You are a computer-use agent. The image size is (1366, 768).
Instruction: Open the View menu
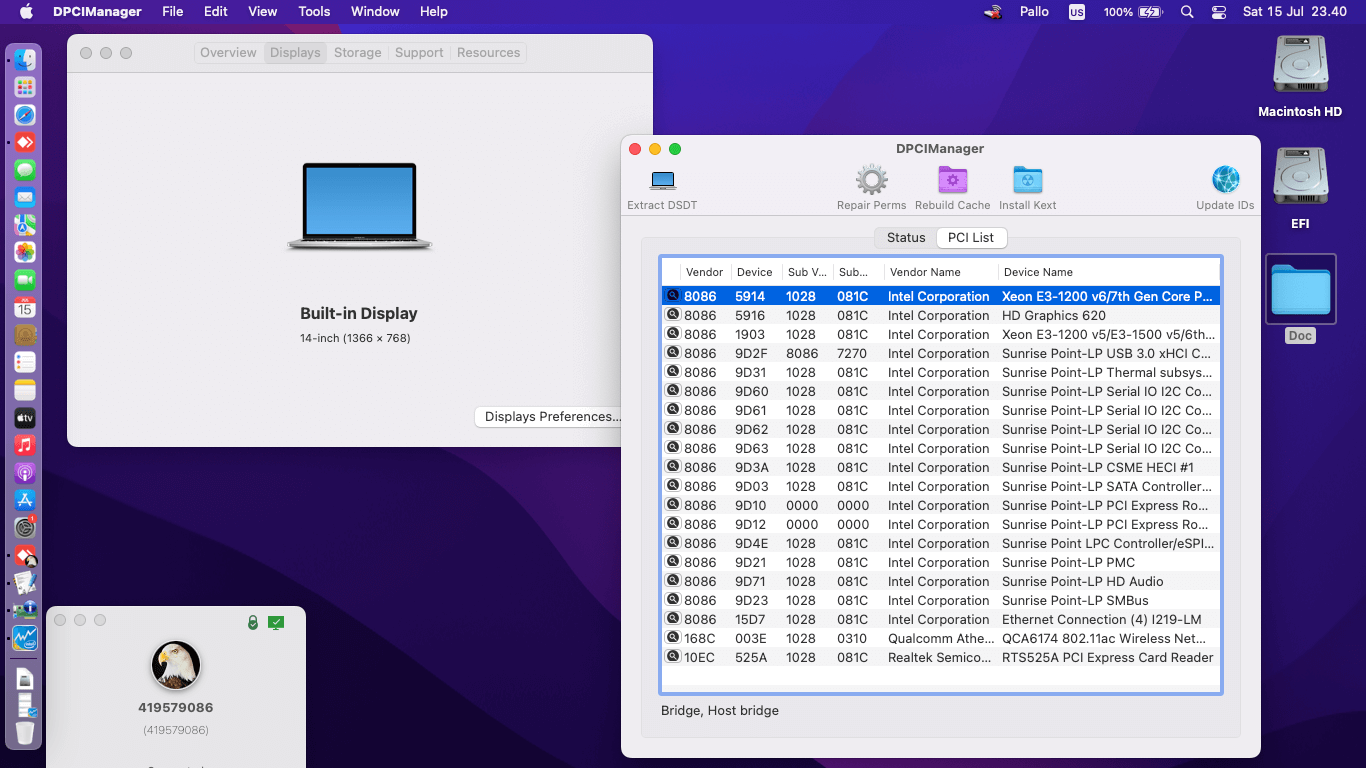point(263,12)
